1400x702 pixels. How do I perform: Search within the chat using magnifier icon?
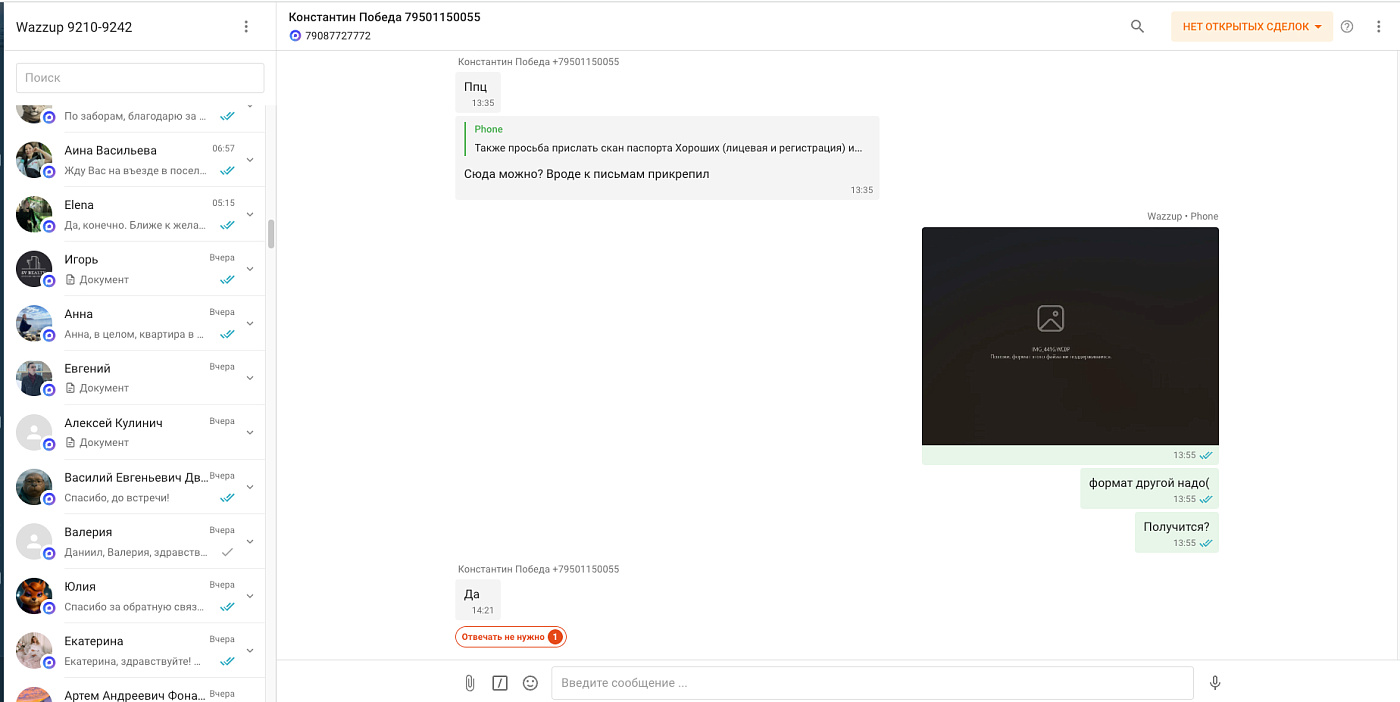click(x=1137, y=27)
